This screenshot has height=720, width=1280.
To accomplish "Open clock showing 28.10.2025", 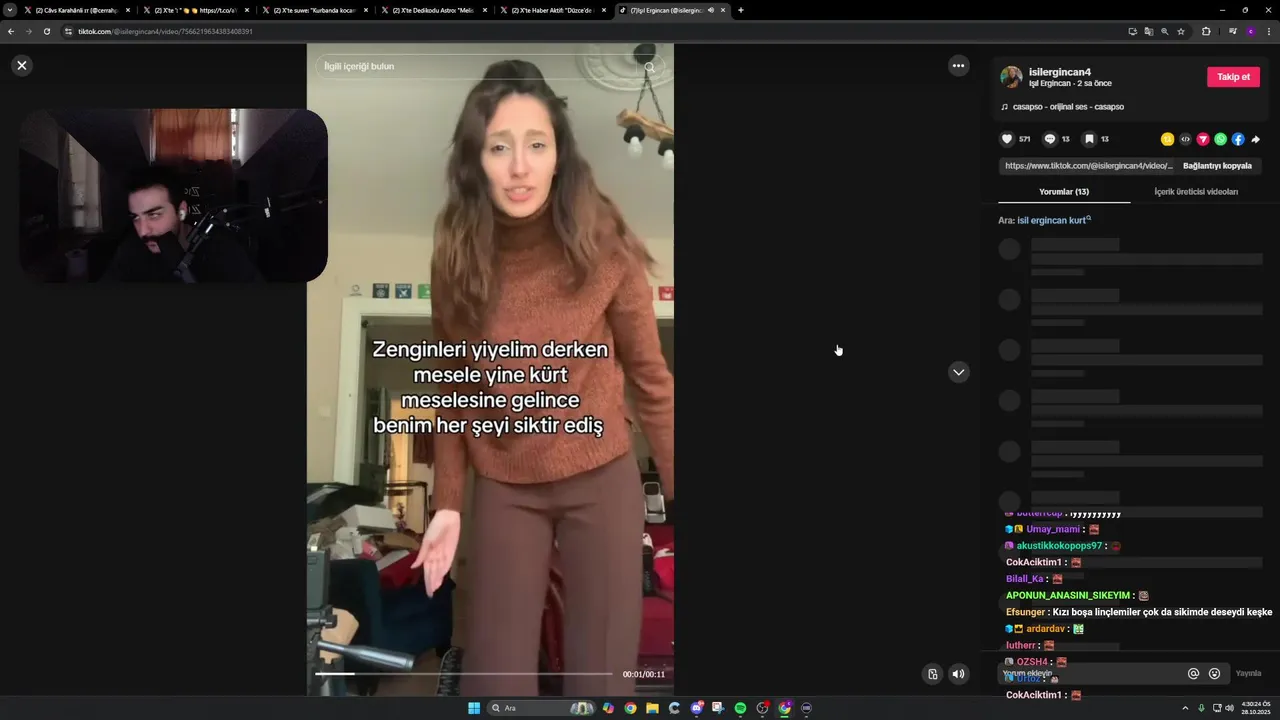I will point(1254,708).
